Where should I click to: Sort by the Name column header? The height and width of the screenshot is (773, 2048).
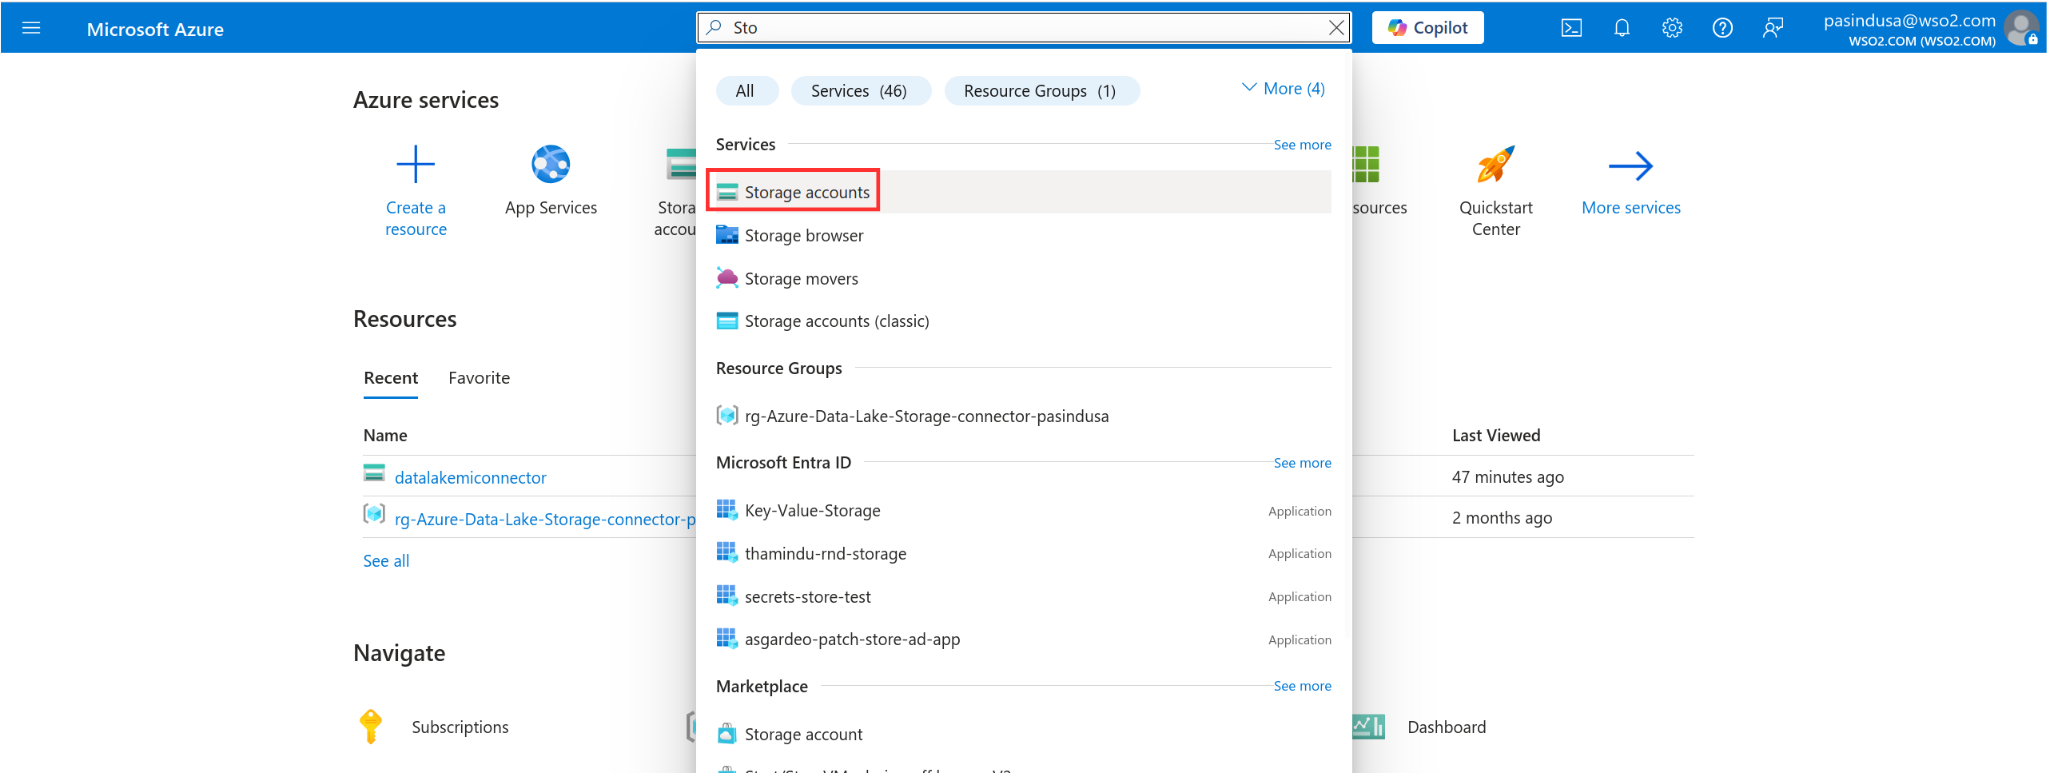[385, 435]
